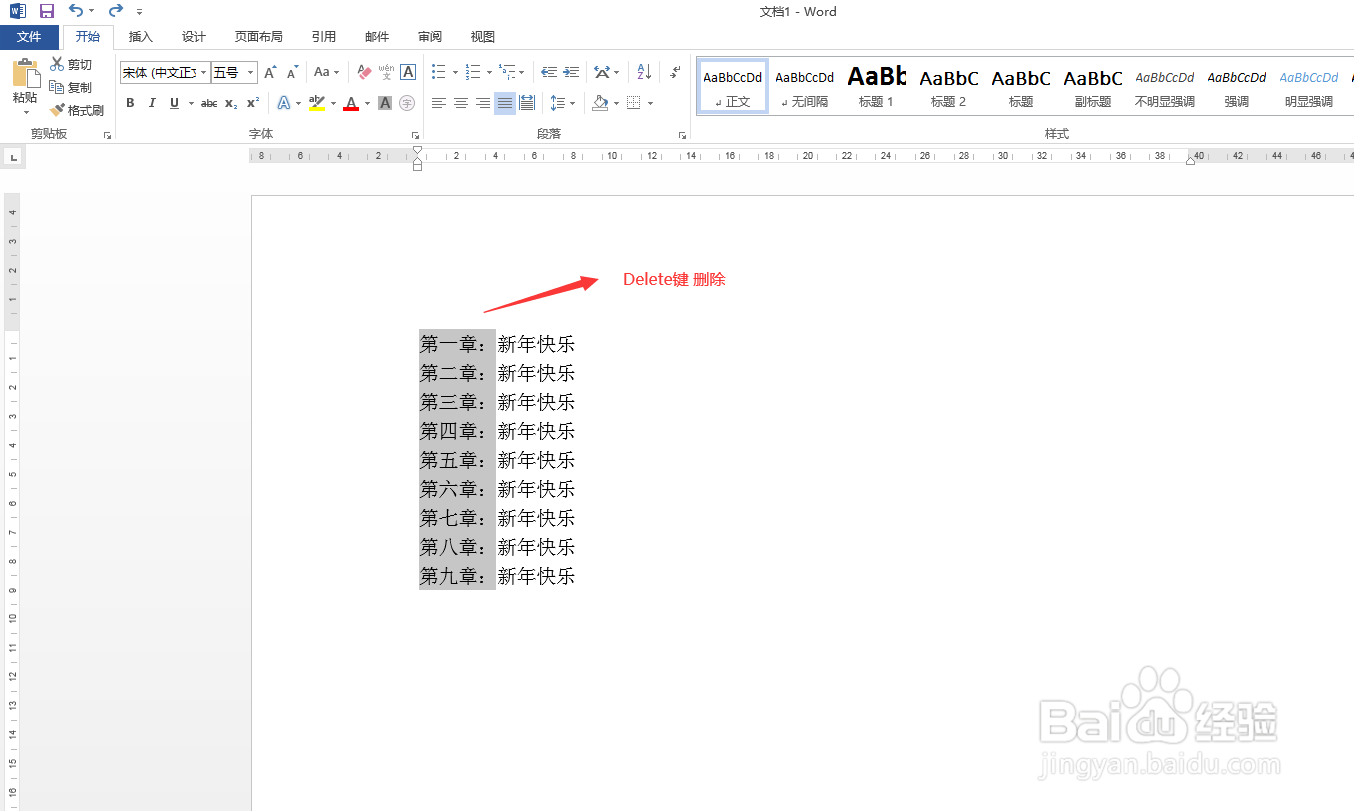This screenshot has width=1354, height=811.
Task: Click the yellow text highlight color button
Action: tap(317, 103)
